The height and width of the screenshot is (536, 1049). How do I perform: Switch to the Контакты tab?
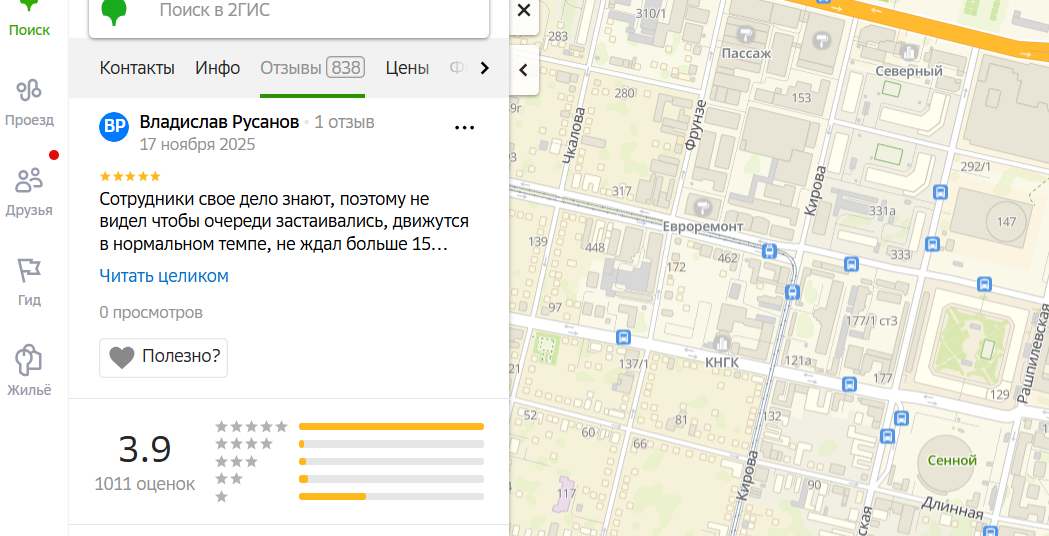click(137, 68)
